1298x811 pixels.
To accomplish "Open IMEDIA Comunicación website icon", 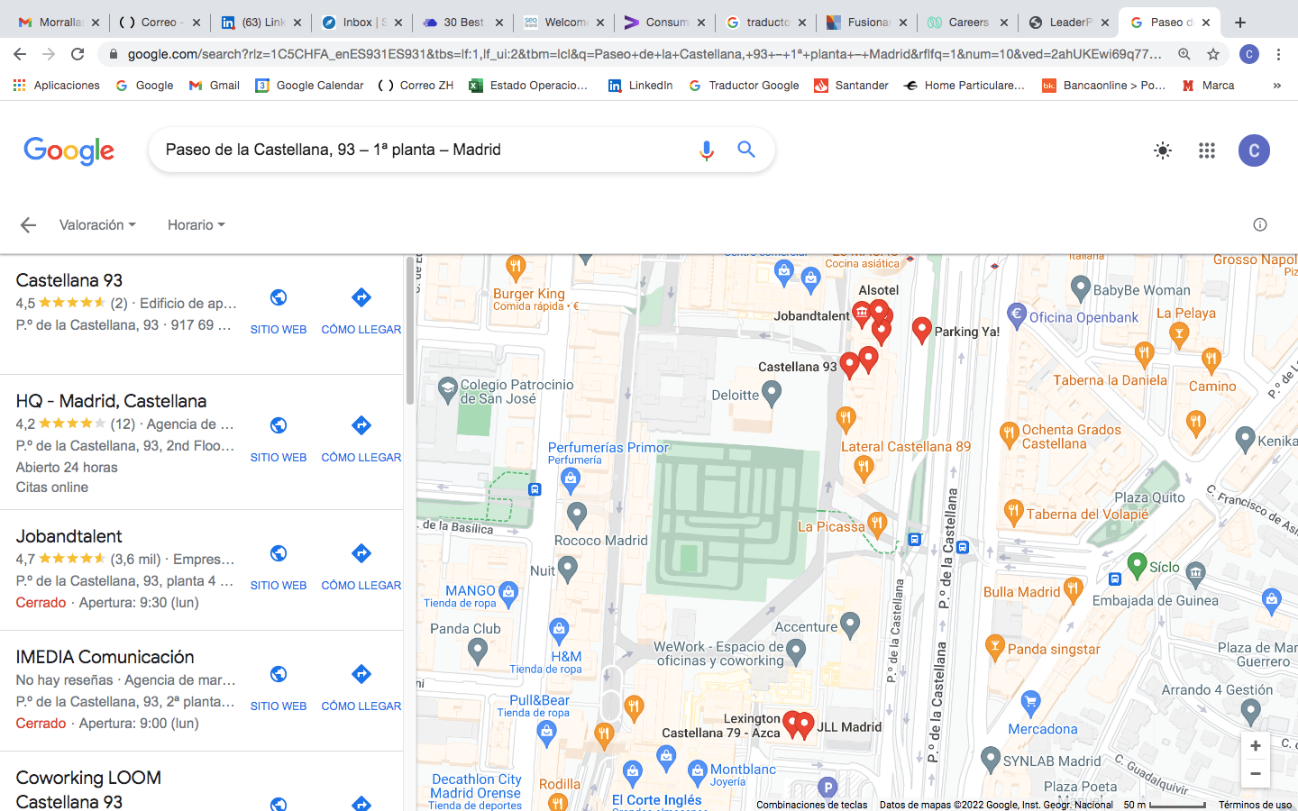I will 278,674.
